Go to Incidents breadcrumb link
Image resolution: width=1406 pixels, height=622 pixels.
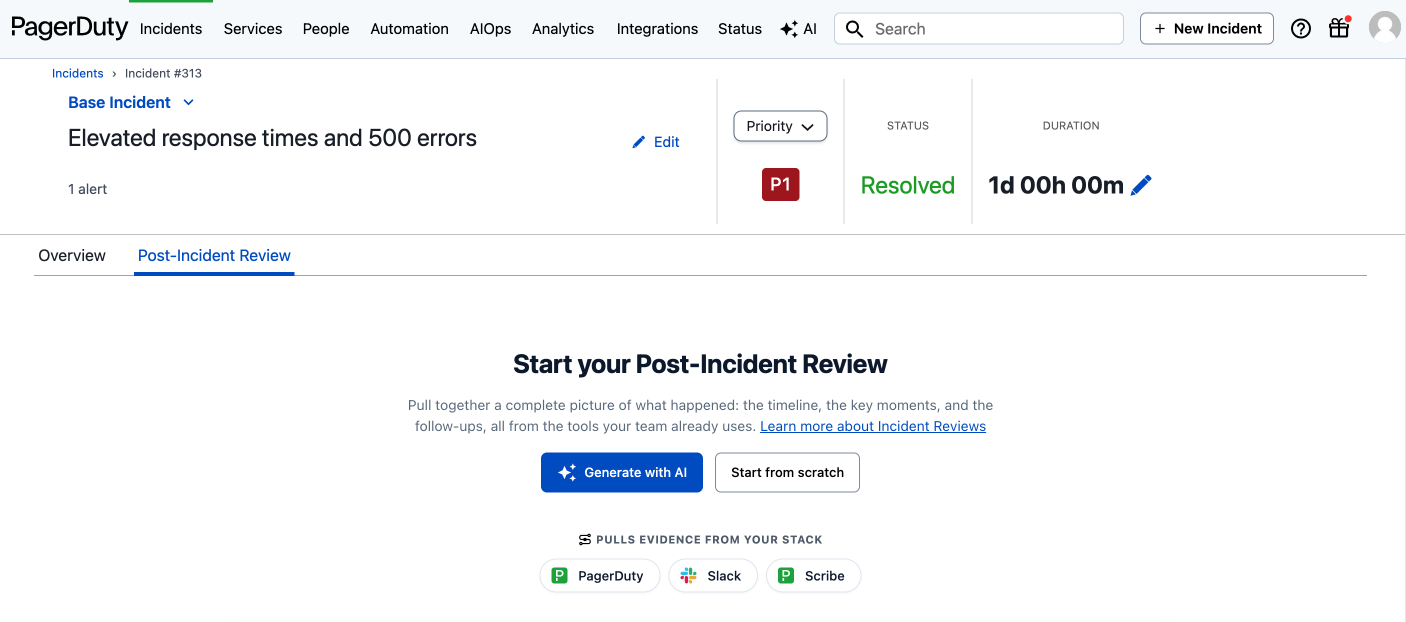[x=78, y=73]
